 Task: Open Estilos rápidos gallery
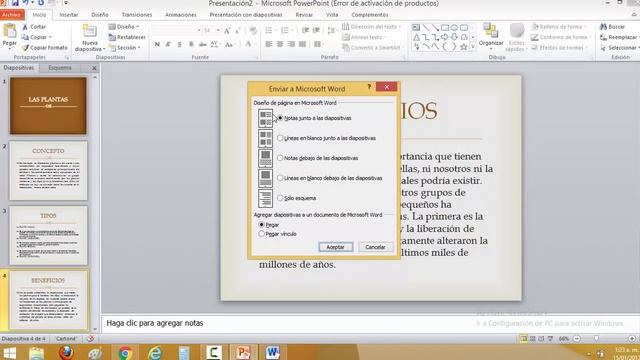(516, 37)
